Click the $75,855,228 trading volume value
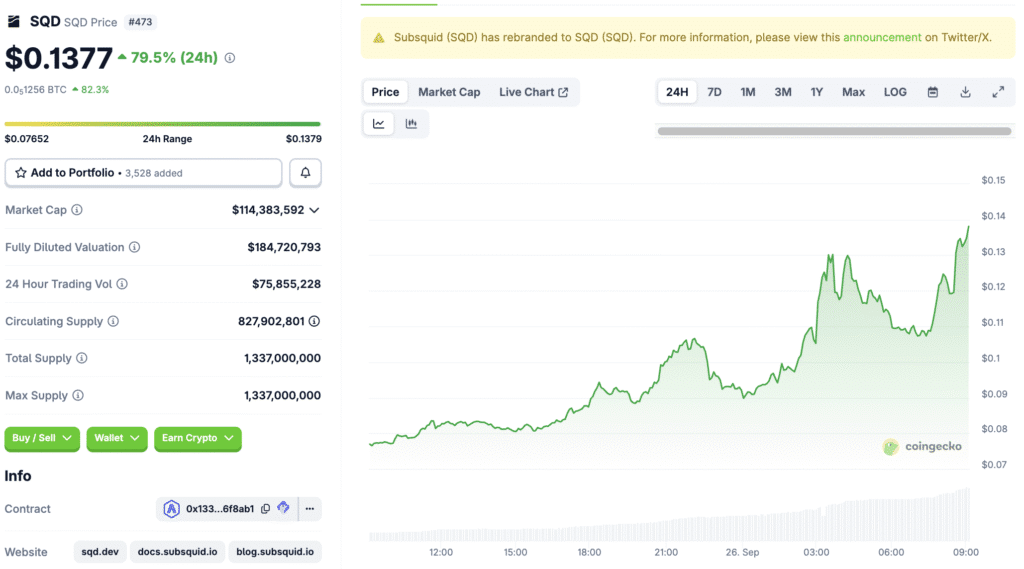1024x569 pixels. (286, 284)
